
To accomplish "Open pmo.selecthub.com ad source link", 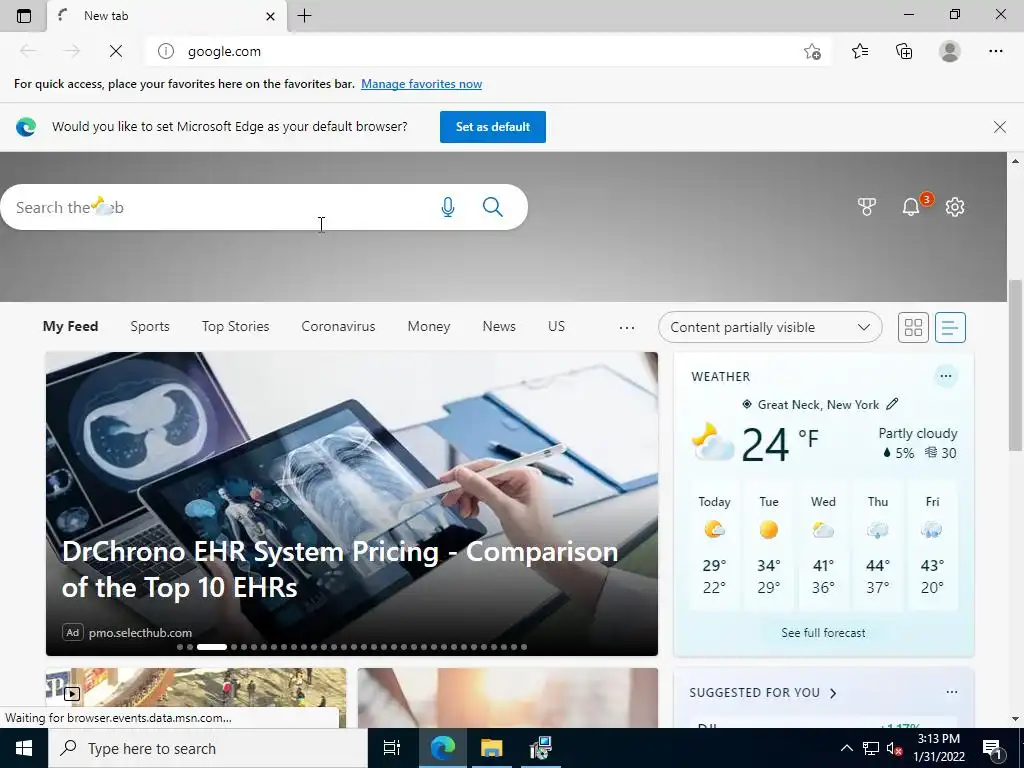I will pos(140,632).
